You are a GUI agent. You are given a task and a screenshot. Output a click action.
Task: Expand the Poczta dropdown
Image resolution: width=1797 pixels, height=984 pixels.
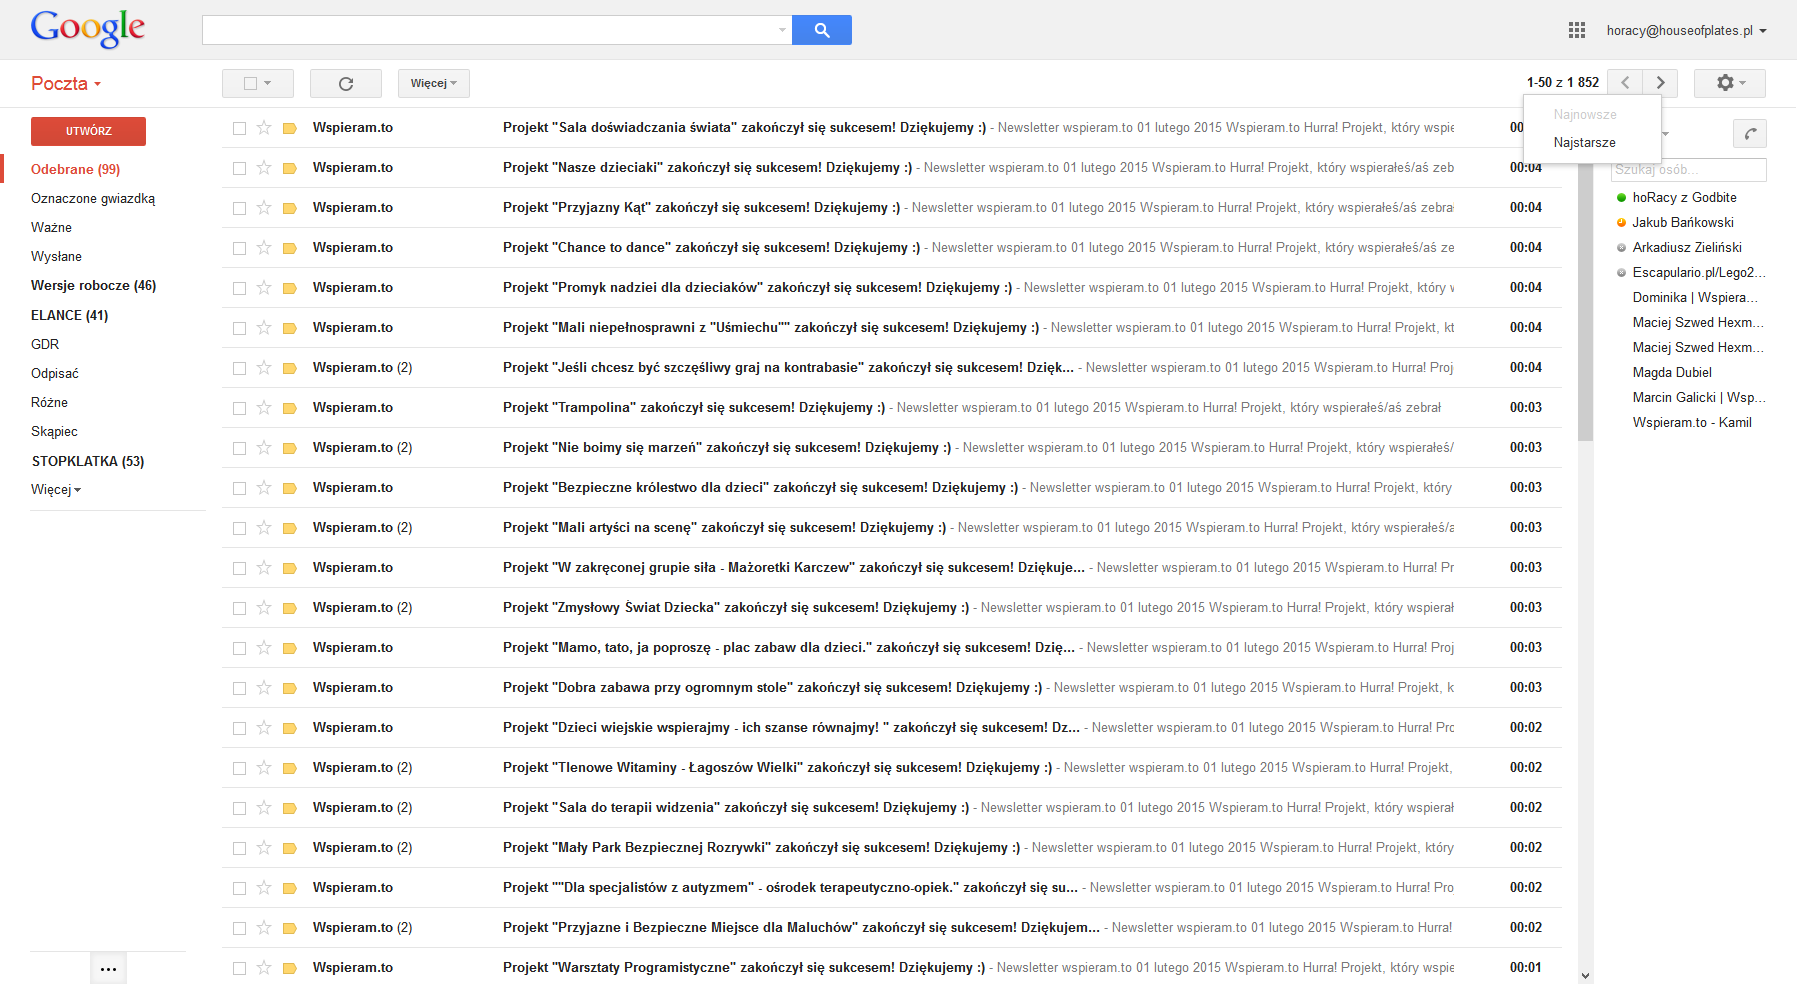66,83
